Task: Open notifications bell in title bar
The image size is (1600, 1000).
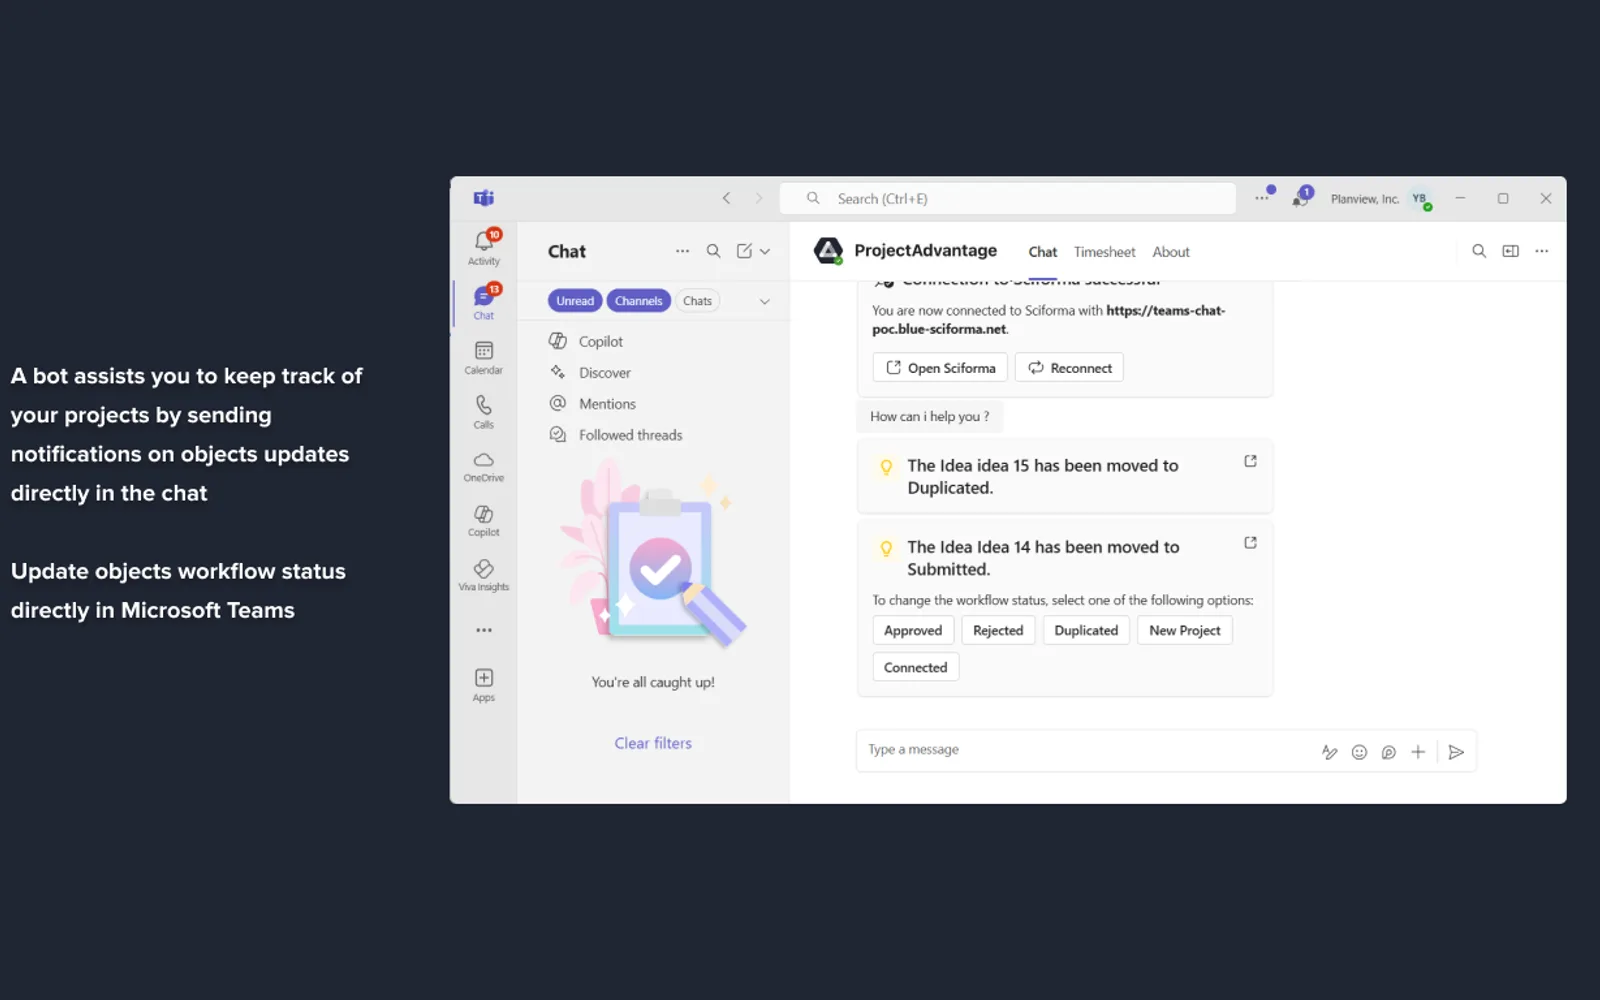Action: [1301, 197]
